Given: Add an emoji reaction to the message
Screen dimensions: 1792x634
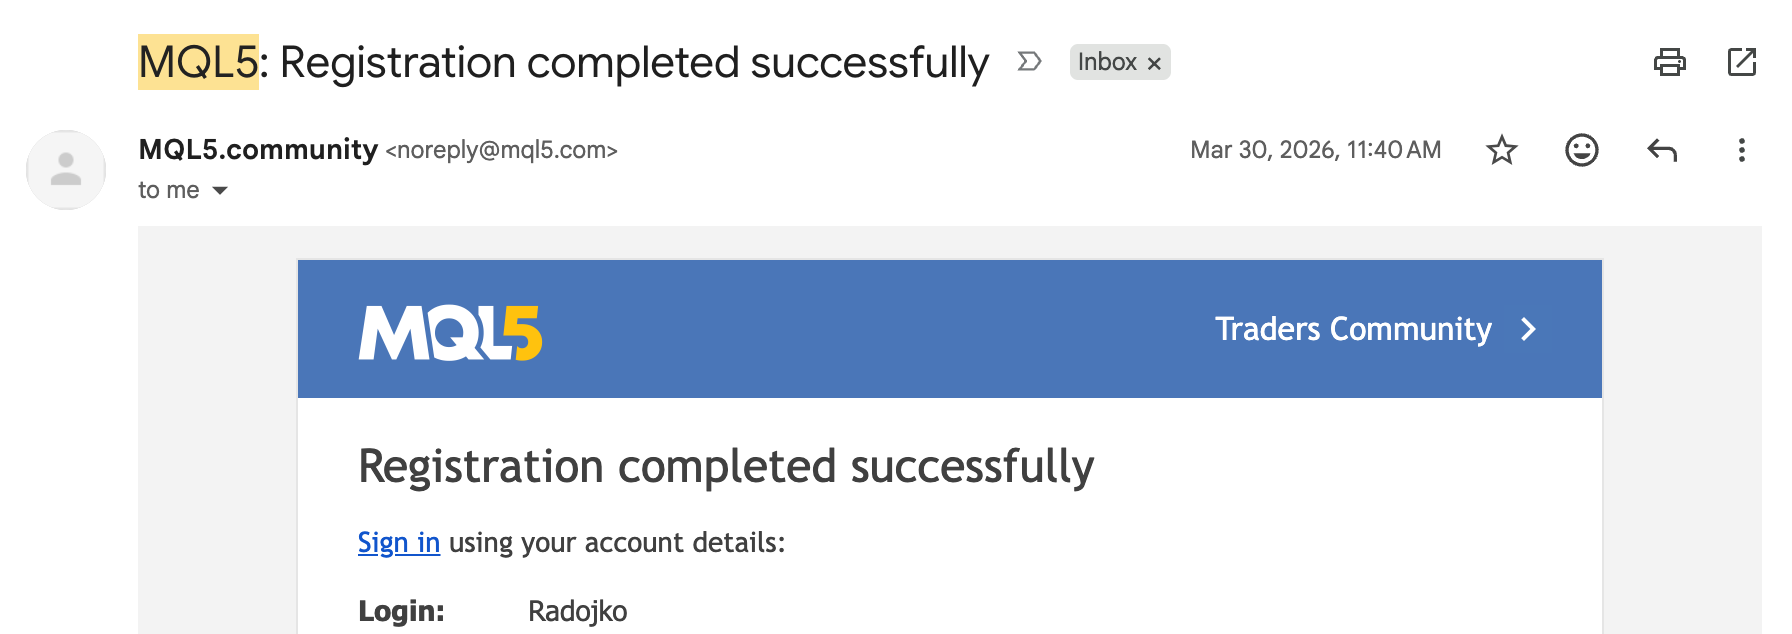Looking at the screenshot, I should point(1581,150).
